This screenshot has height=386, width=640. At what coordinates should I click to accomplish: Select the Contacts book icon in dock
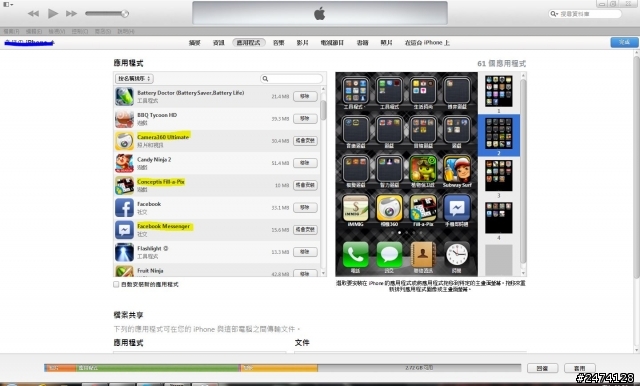423,255
